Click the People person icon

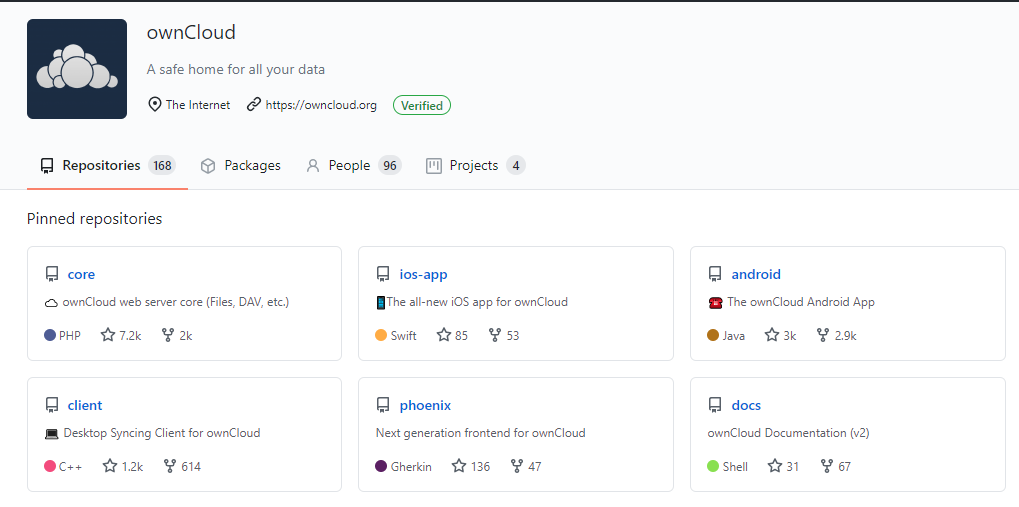click(313, 166)
